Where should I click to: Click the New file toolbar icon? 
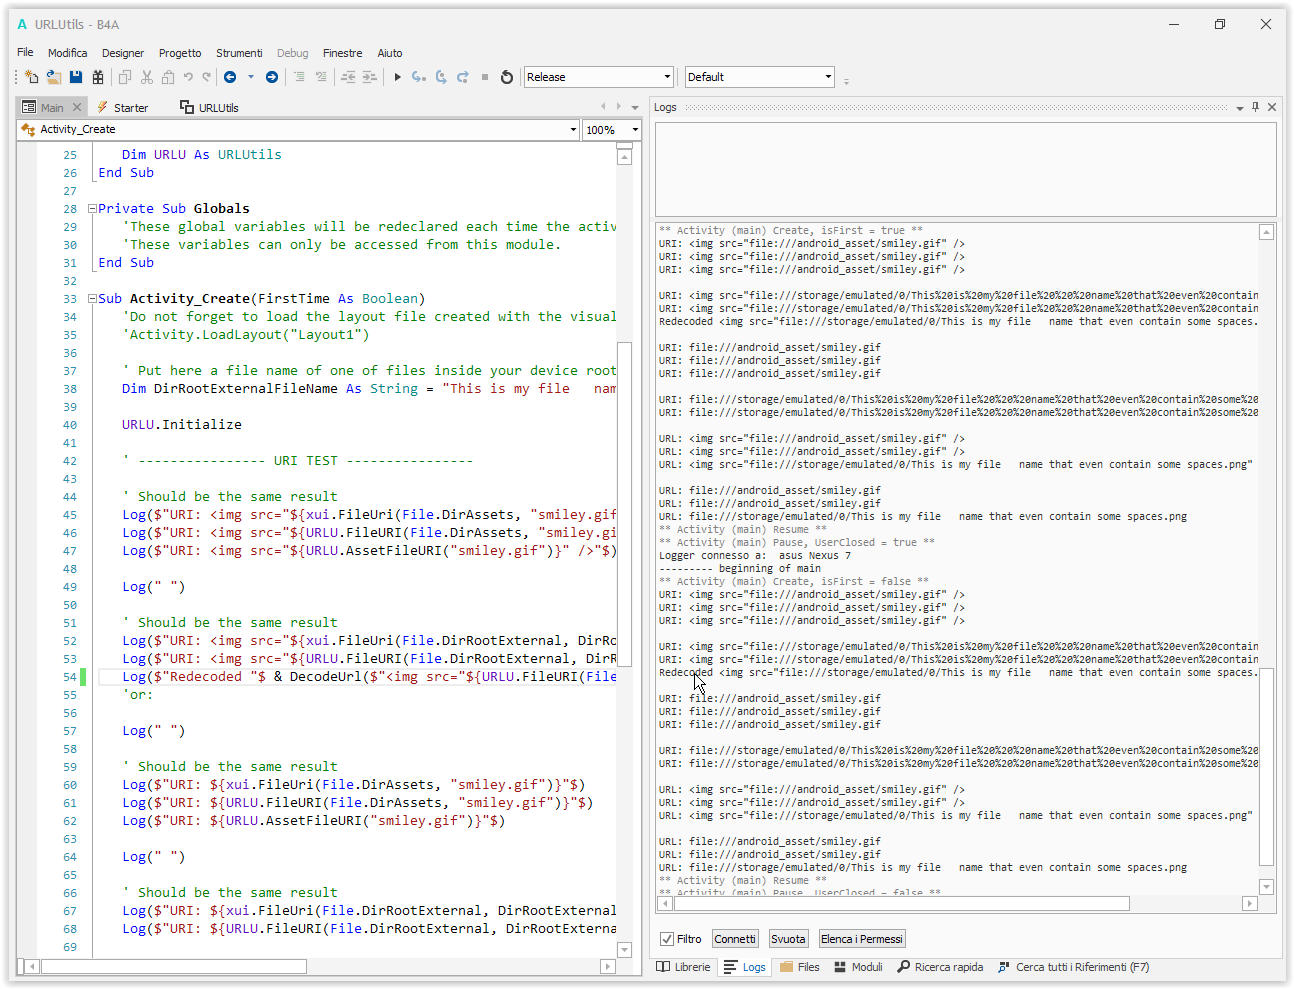click(x=31, y=77)
